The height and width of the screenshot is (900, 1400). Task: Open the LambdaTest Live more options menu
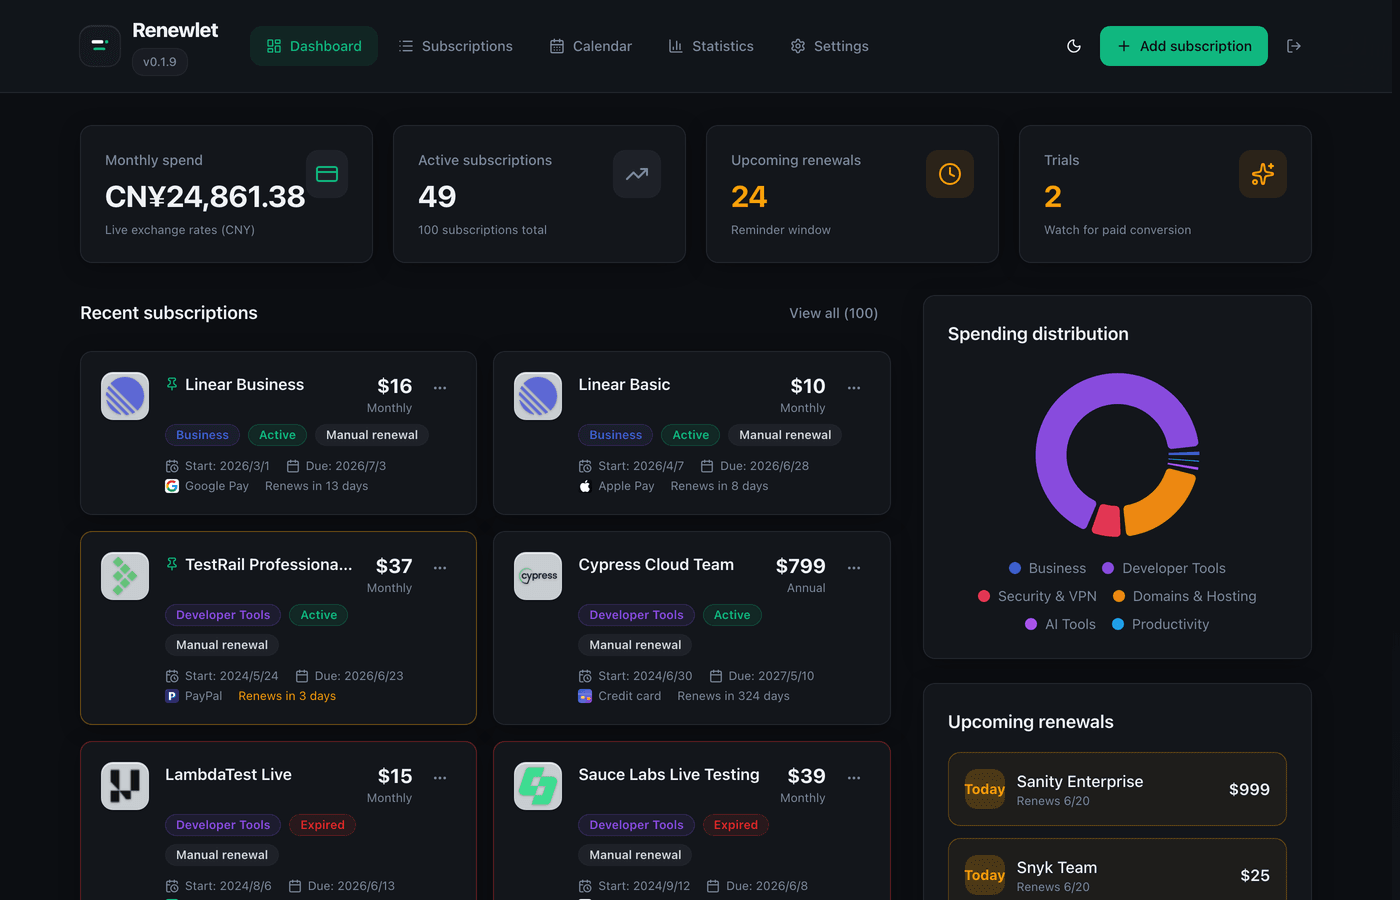tap(440, 777)
